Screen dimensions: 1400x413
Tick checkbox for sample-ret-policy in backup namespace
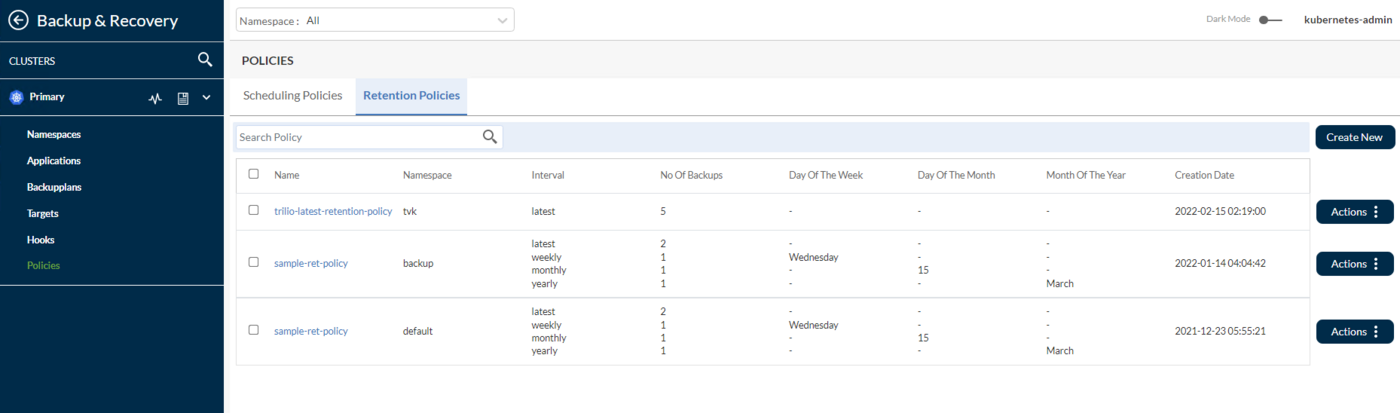pos(253,263)
